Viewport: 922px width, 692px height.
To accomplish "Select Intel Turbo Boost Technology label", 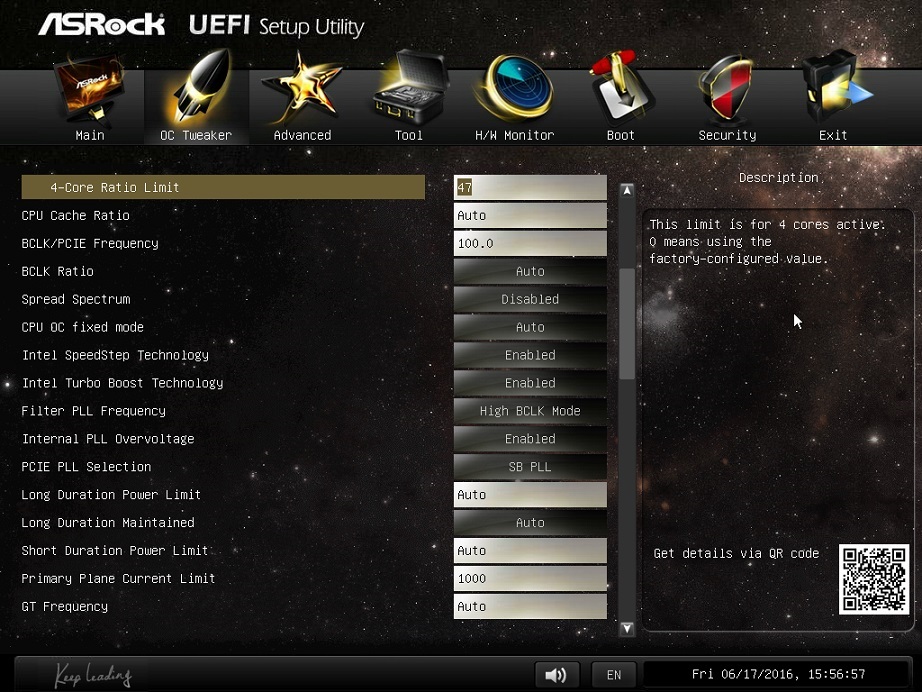I will coord(122,383).
